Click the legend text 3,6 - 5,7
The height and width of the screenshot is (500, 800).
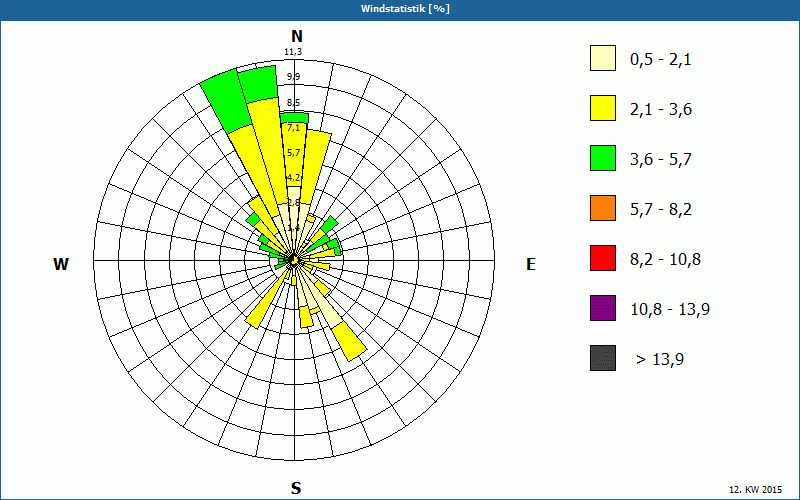pos(661,160)
